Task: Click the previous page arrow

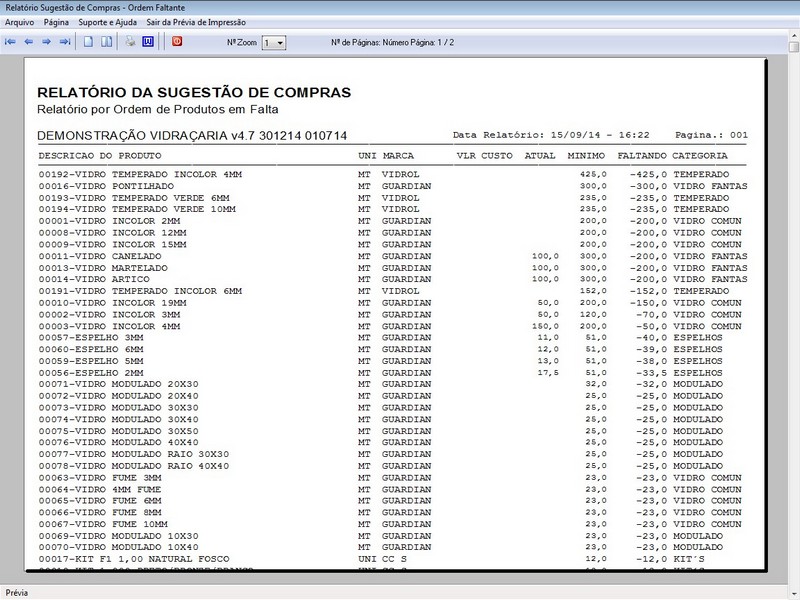Action: (29, 42)
